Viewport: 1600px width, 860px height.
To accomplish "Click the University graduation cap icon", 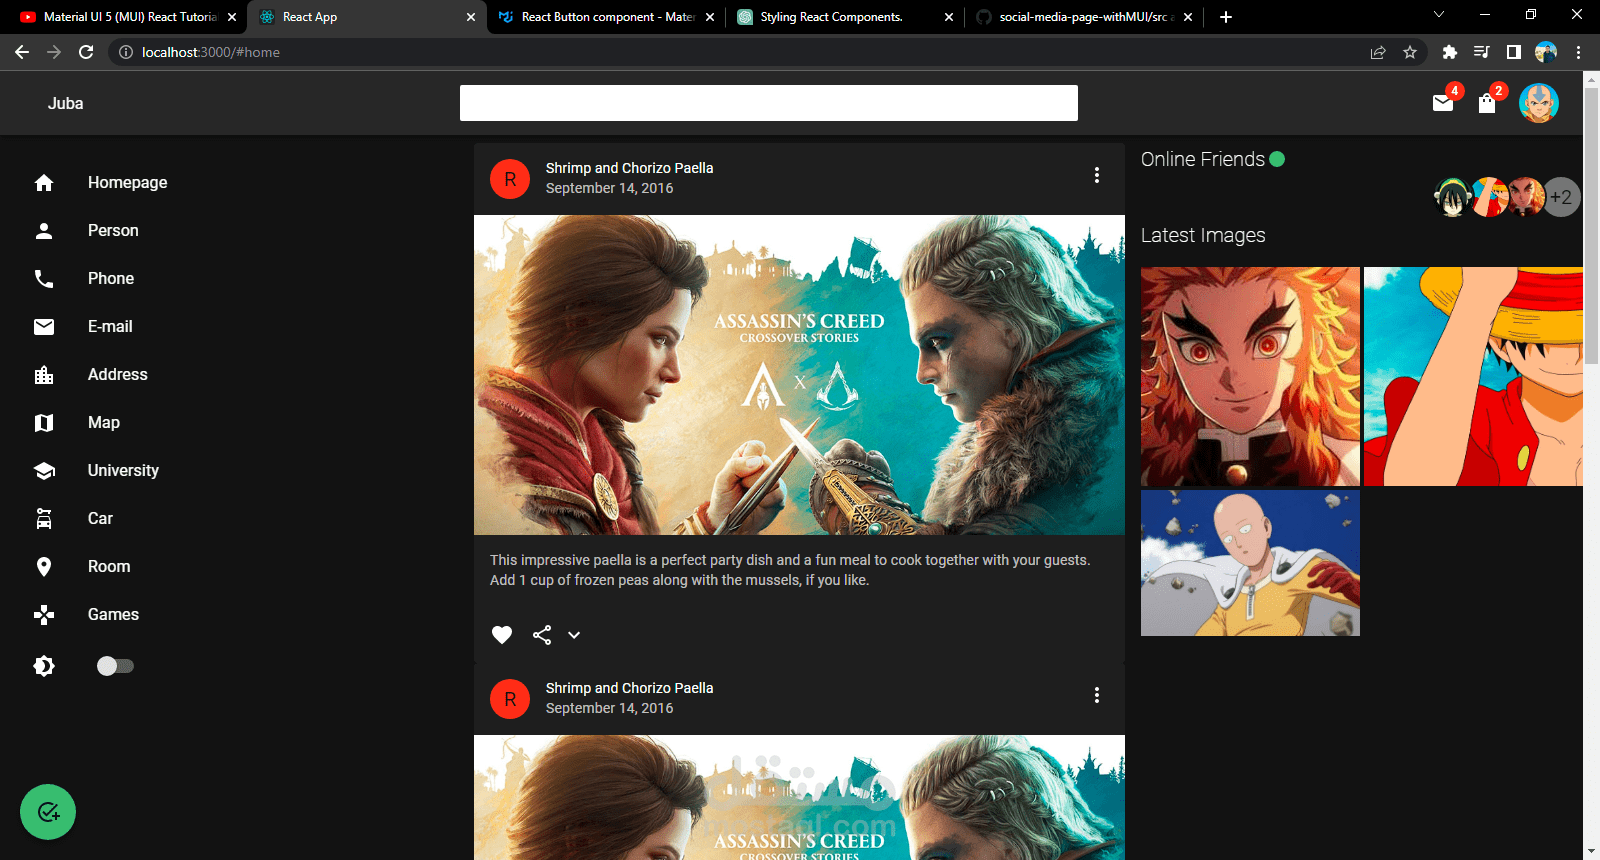I will click(x=44, y=471).
